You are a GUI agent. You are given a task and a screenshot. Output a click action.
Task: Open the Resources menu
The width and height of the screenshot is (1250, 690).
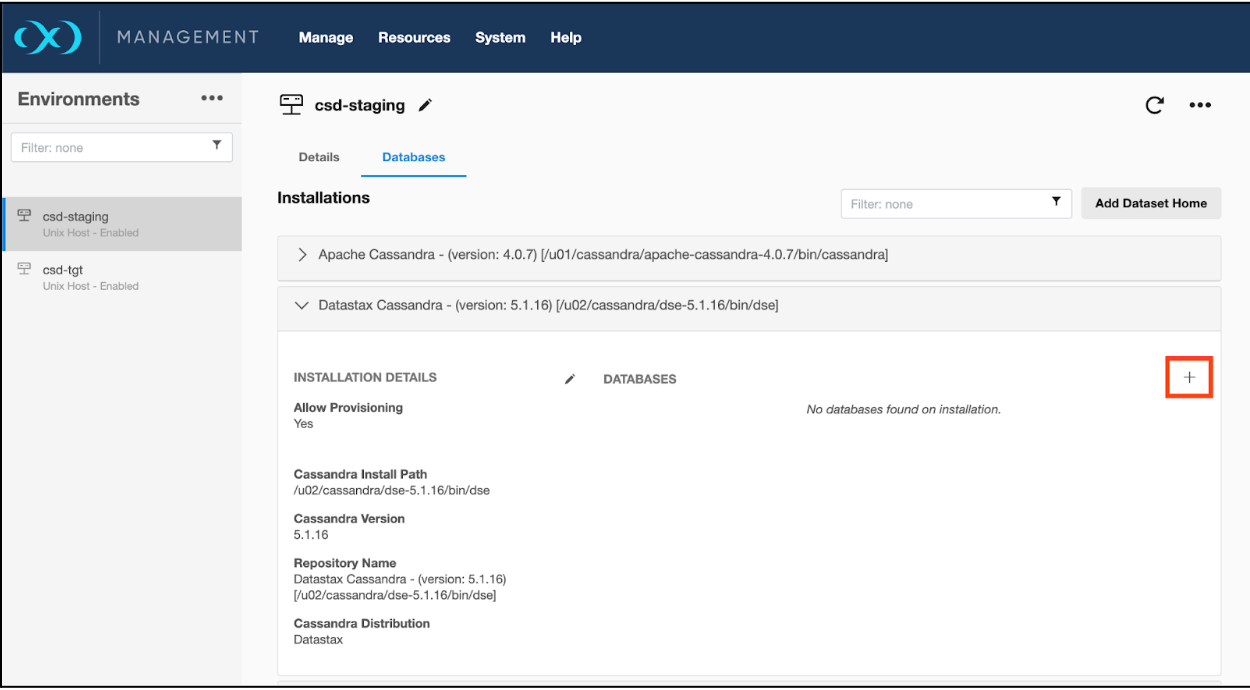(x=414, y=37)
